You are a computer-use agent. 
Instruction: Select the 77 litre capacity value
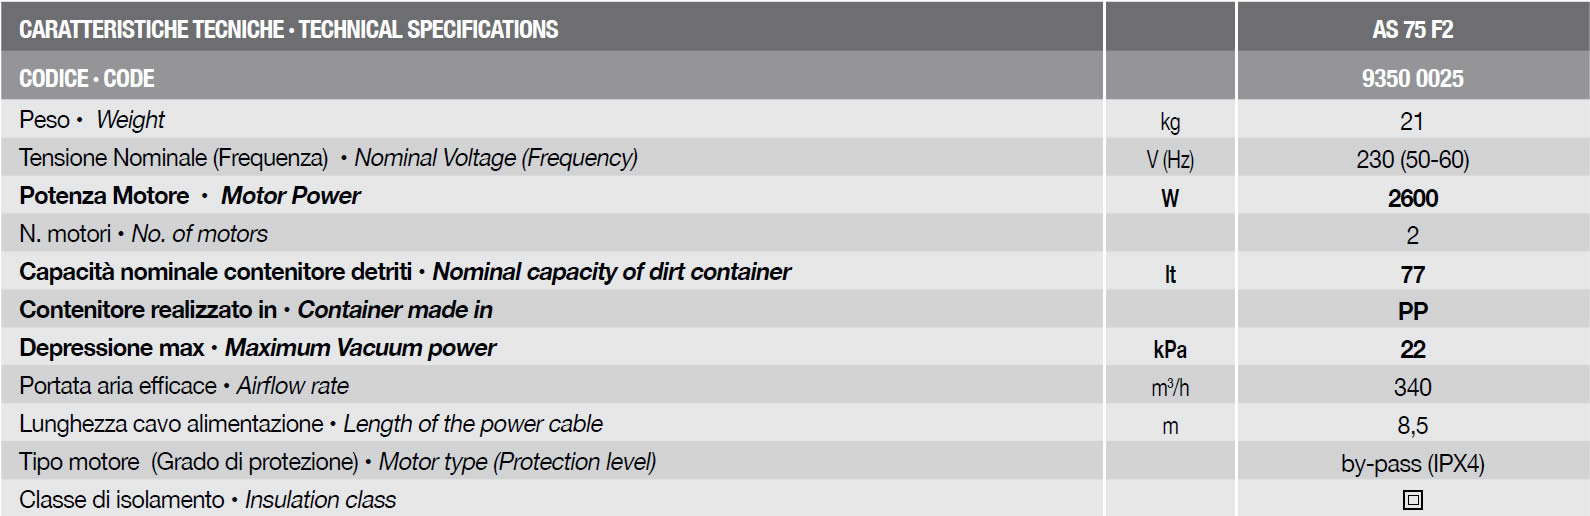1412,274
